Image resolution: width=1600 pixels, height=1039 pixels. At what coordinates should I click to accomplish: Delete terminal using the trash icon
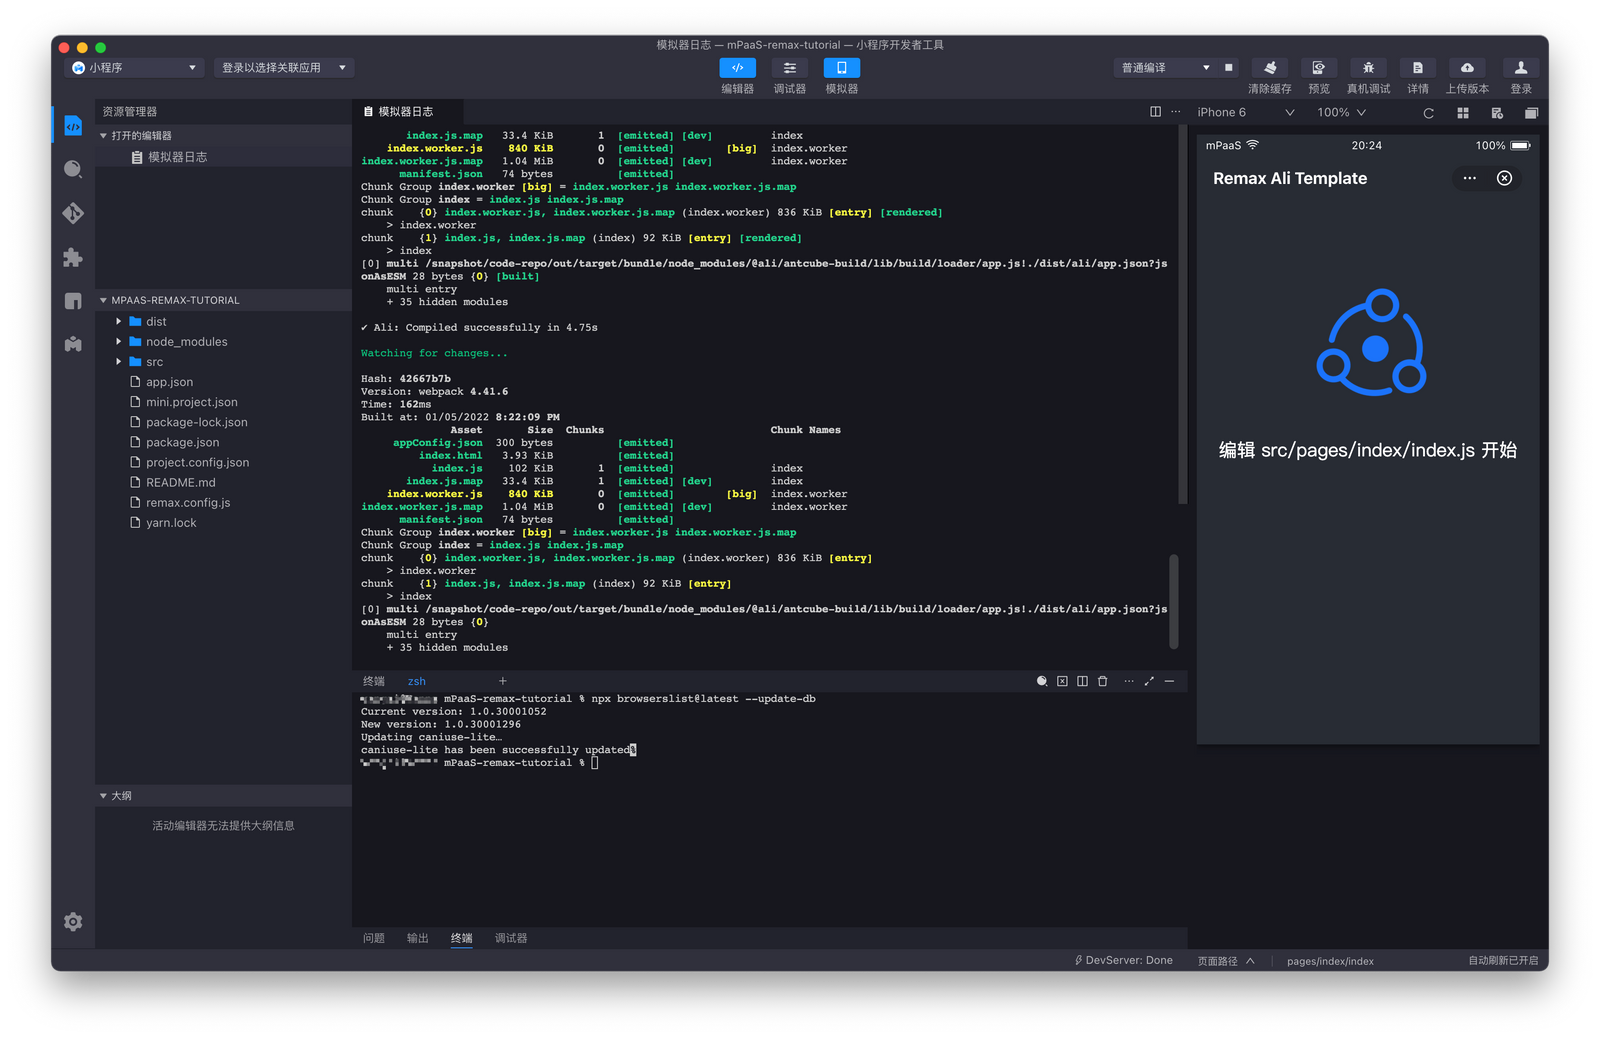(x=1103, y=681)
